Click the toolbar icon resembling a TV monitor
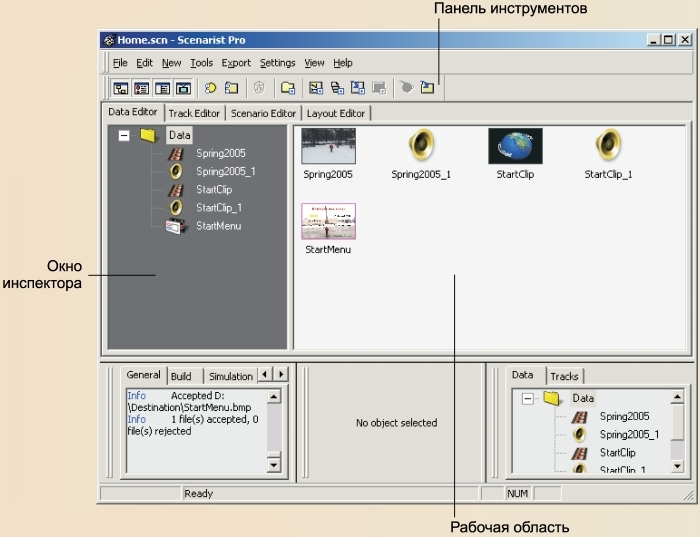 coord(183,88)
